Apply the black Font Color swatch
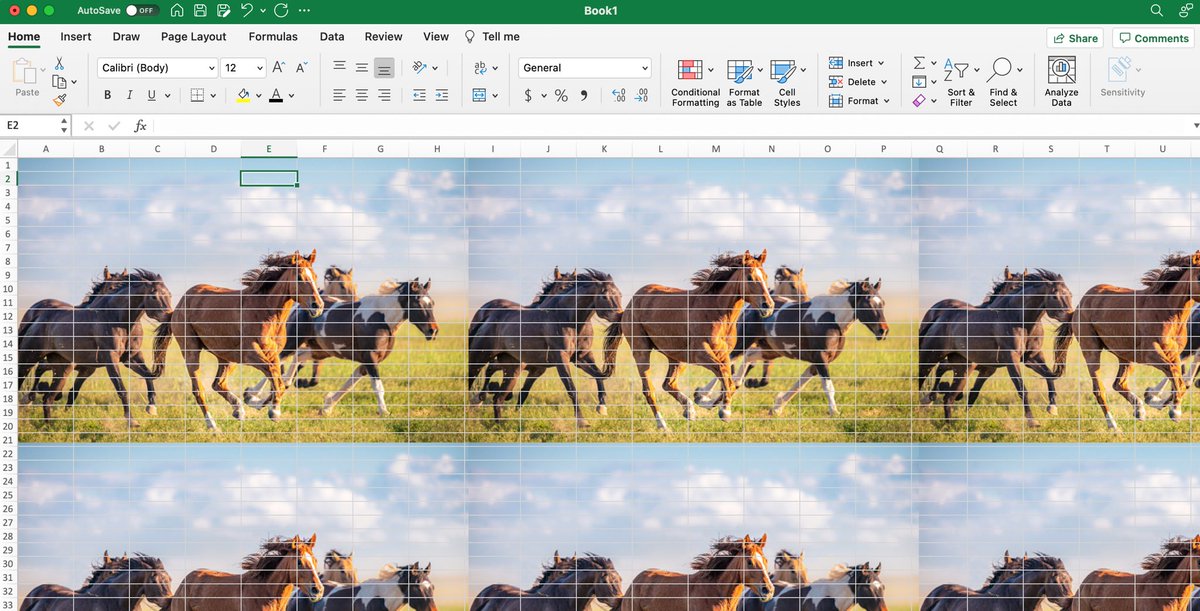Image resolution: width=1200 pixels, height=611 pixels. pyautogui.click(x=277, y=95)
